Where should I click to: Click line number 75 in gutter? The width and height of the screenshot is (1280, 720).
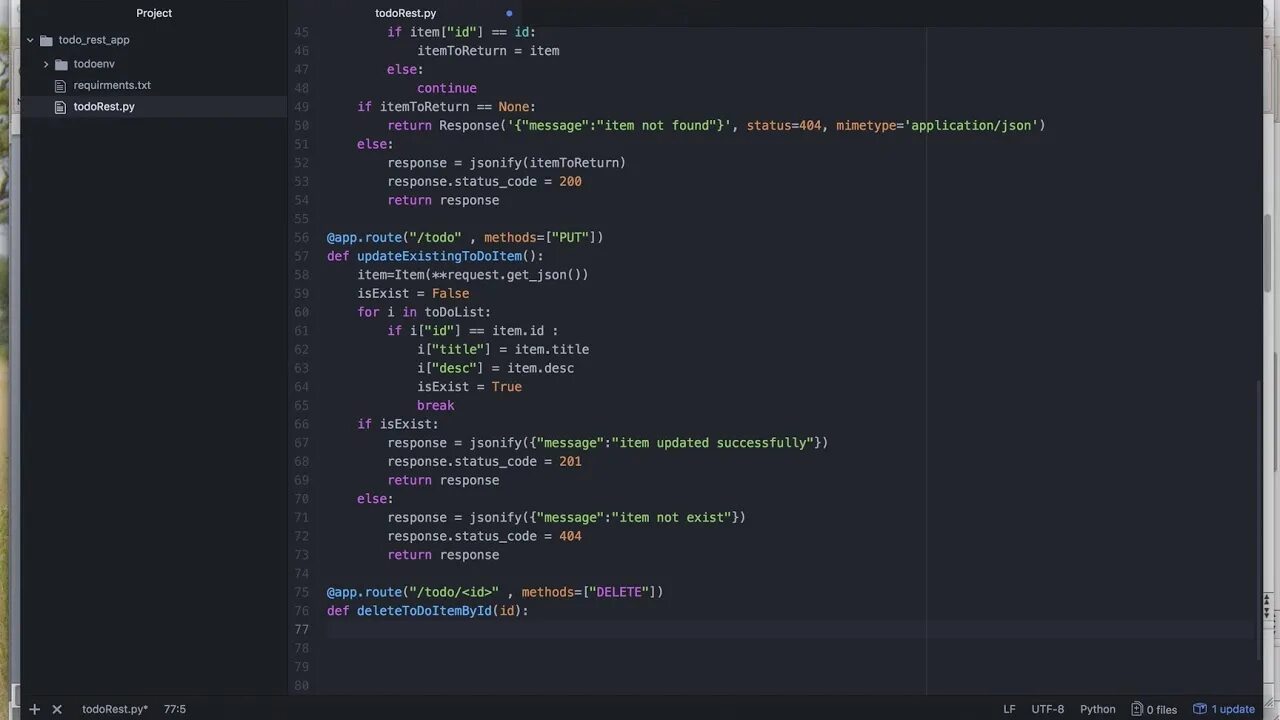(301, 592)
